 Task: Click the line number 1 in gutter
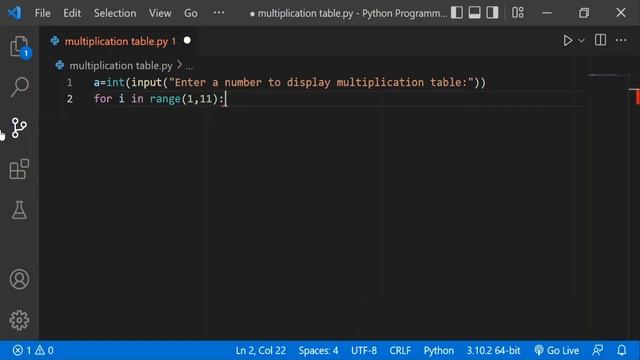tap(69, 83)
